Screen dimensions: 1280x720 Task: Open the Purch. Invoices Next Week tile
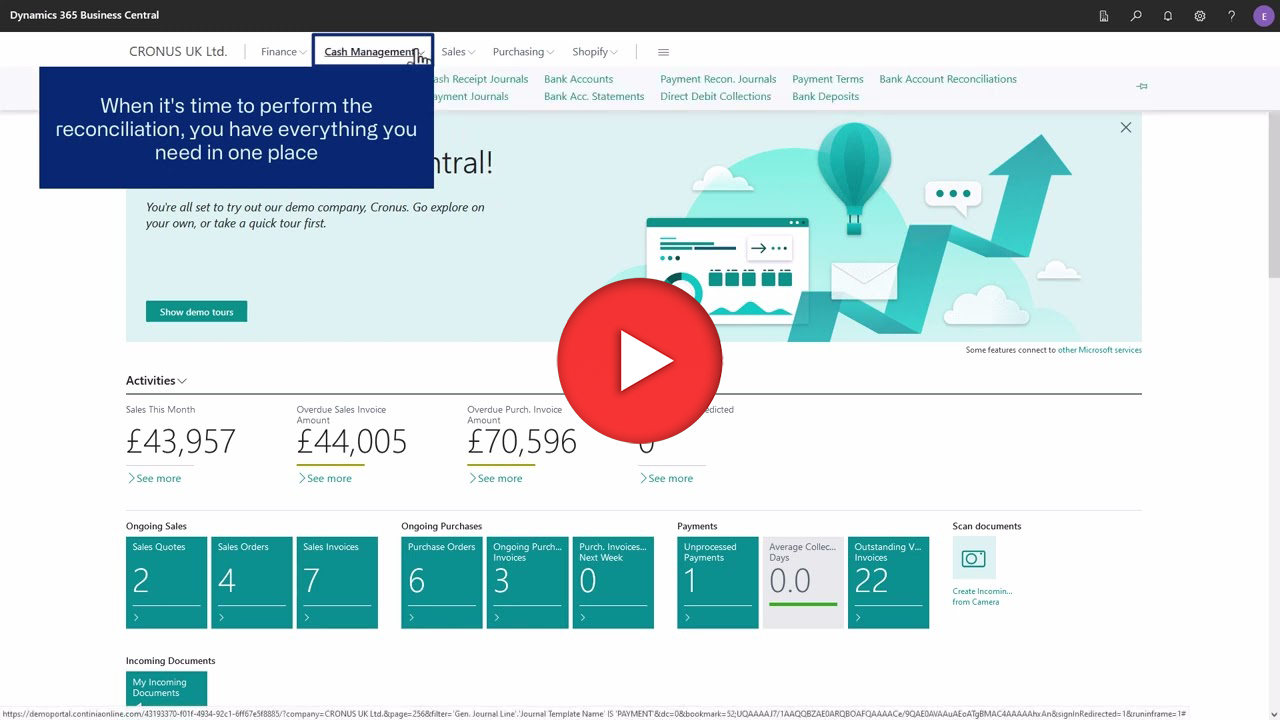613,583
